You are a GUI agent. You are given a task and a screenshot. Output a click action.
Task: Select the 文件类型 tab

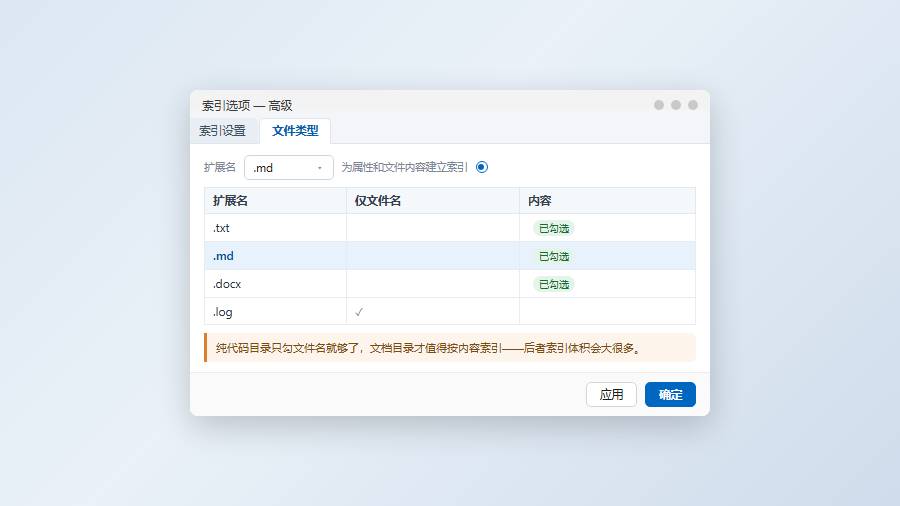click(295, 131)
